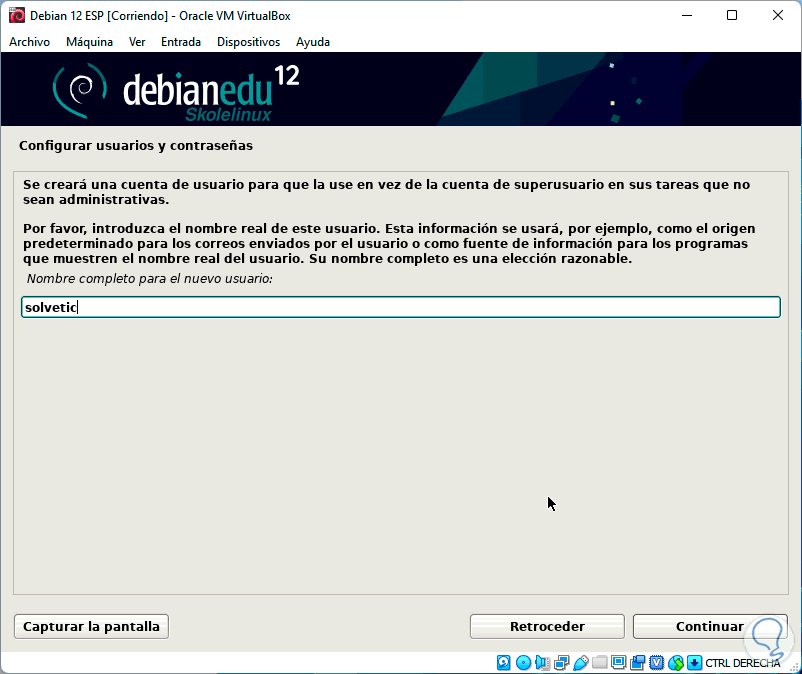The width and height of the screenshot is (802, 674).
Task: Click the USB devices status icon
Action: [x=581, y=663]
